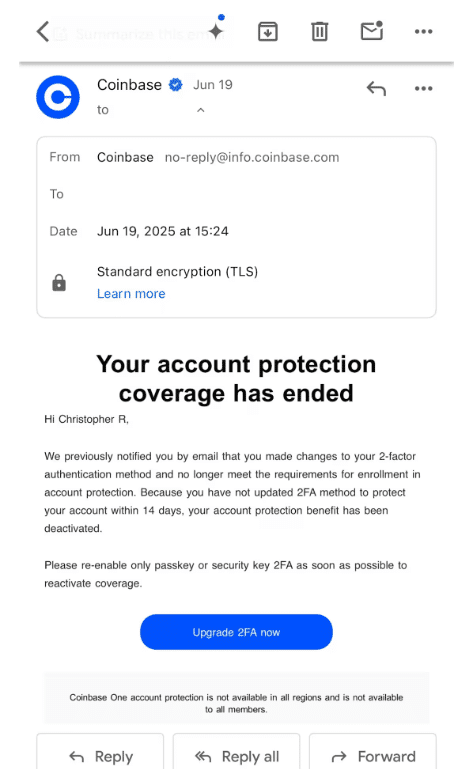
Task: Tap the Reply button
Action: [x=100, y=754]
